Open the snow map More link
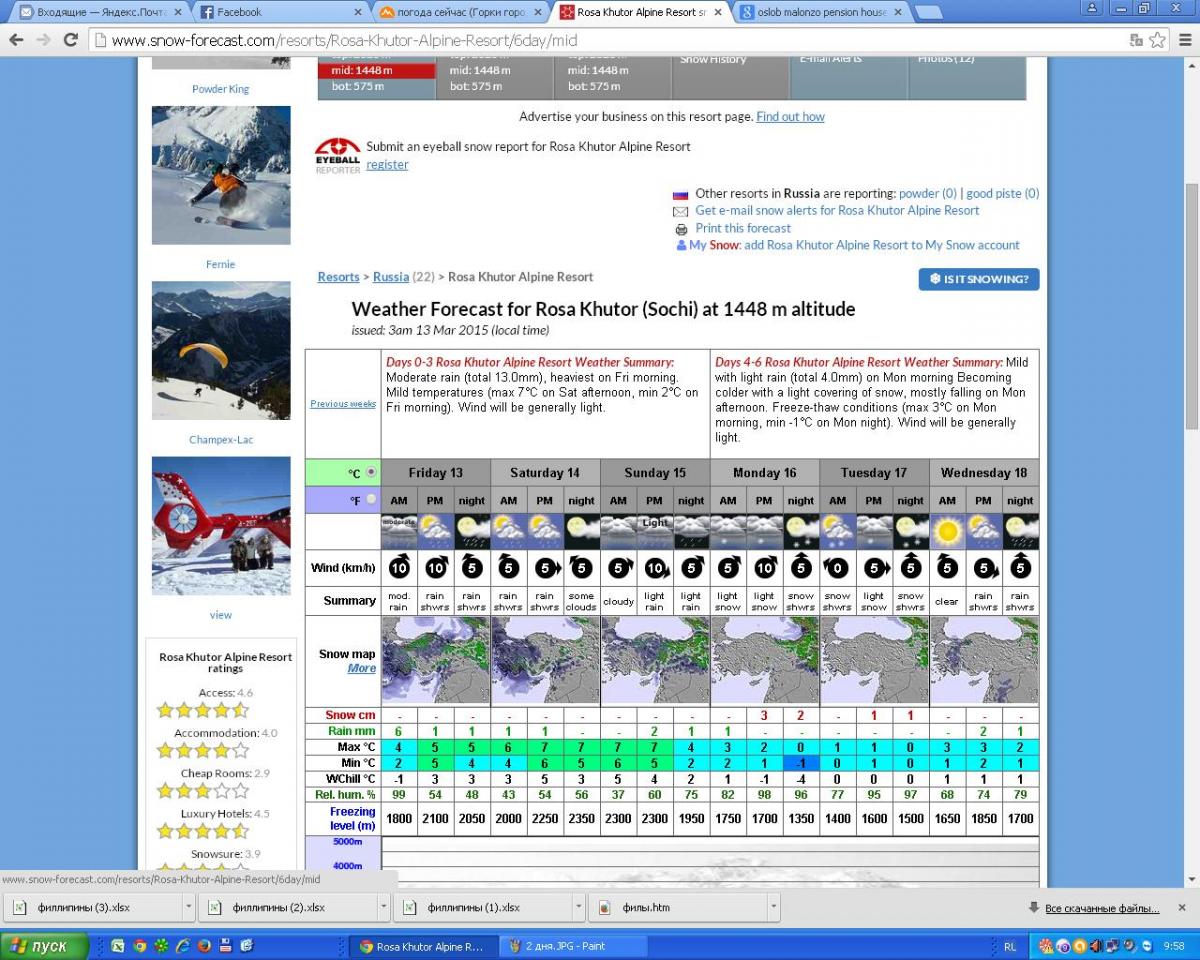This screenshot has height=960, width=1200. point(362,669)
